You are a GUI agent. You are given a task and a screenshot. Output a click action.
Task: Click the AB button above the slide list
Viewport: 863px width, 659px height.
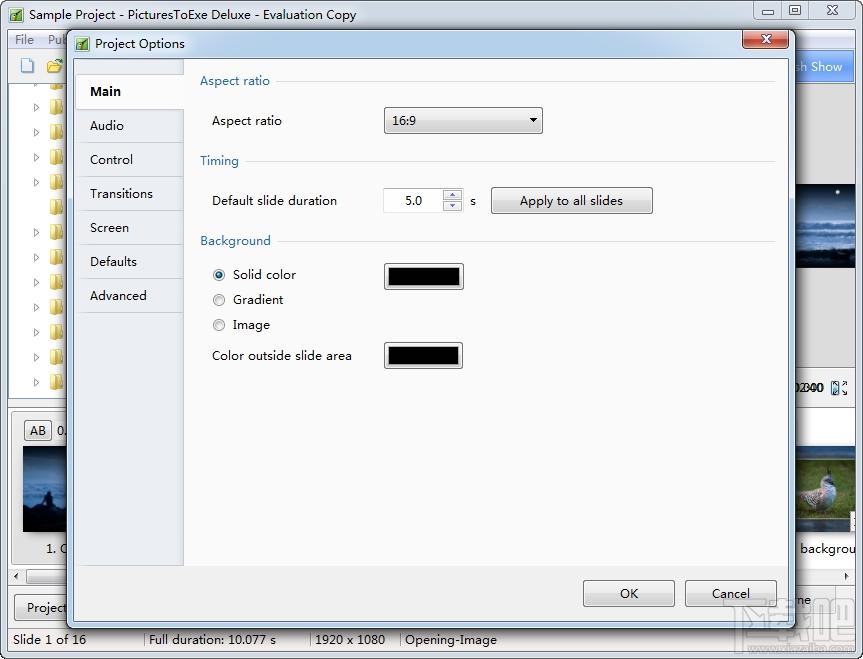[x=38, y=431]
